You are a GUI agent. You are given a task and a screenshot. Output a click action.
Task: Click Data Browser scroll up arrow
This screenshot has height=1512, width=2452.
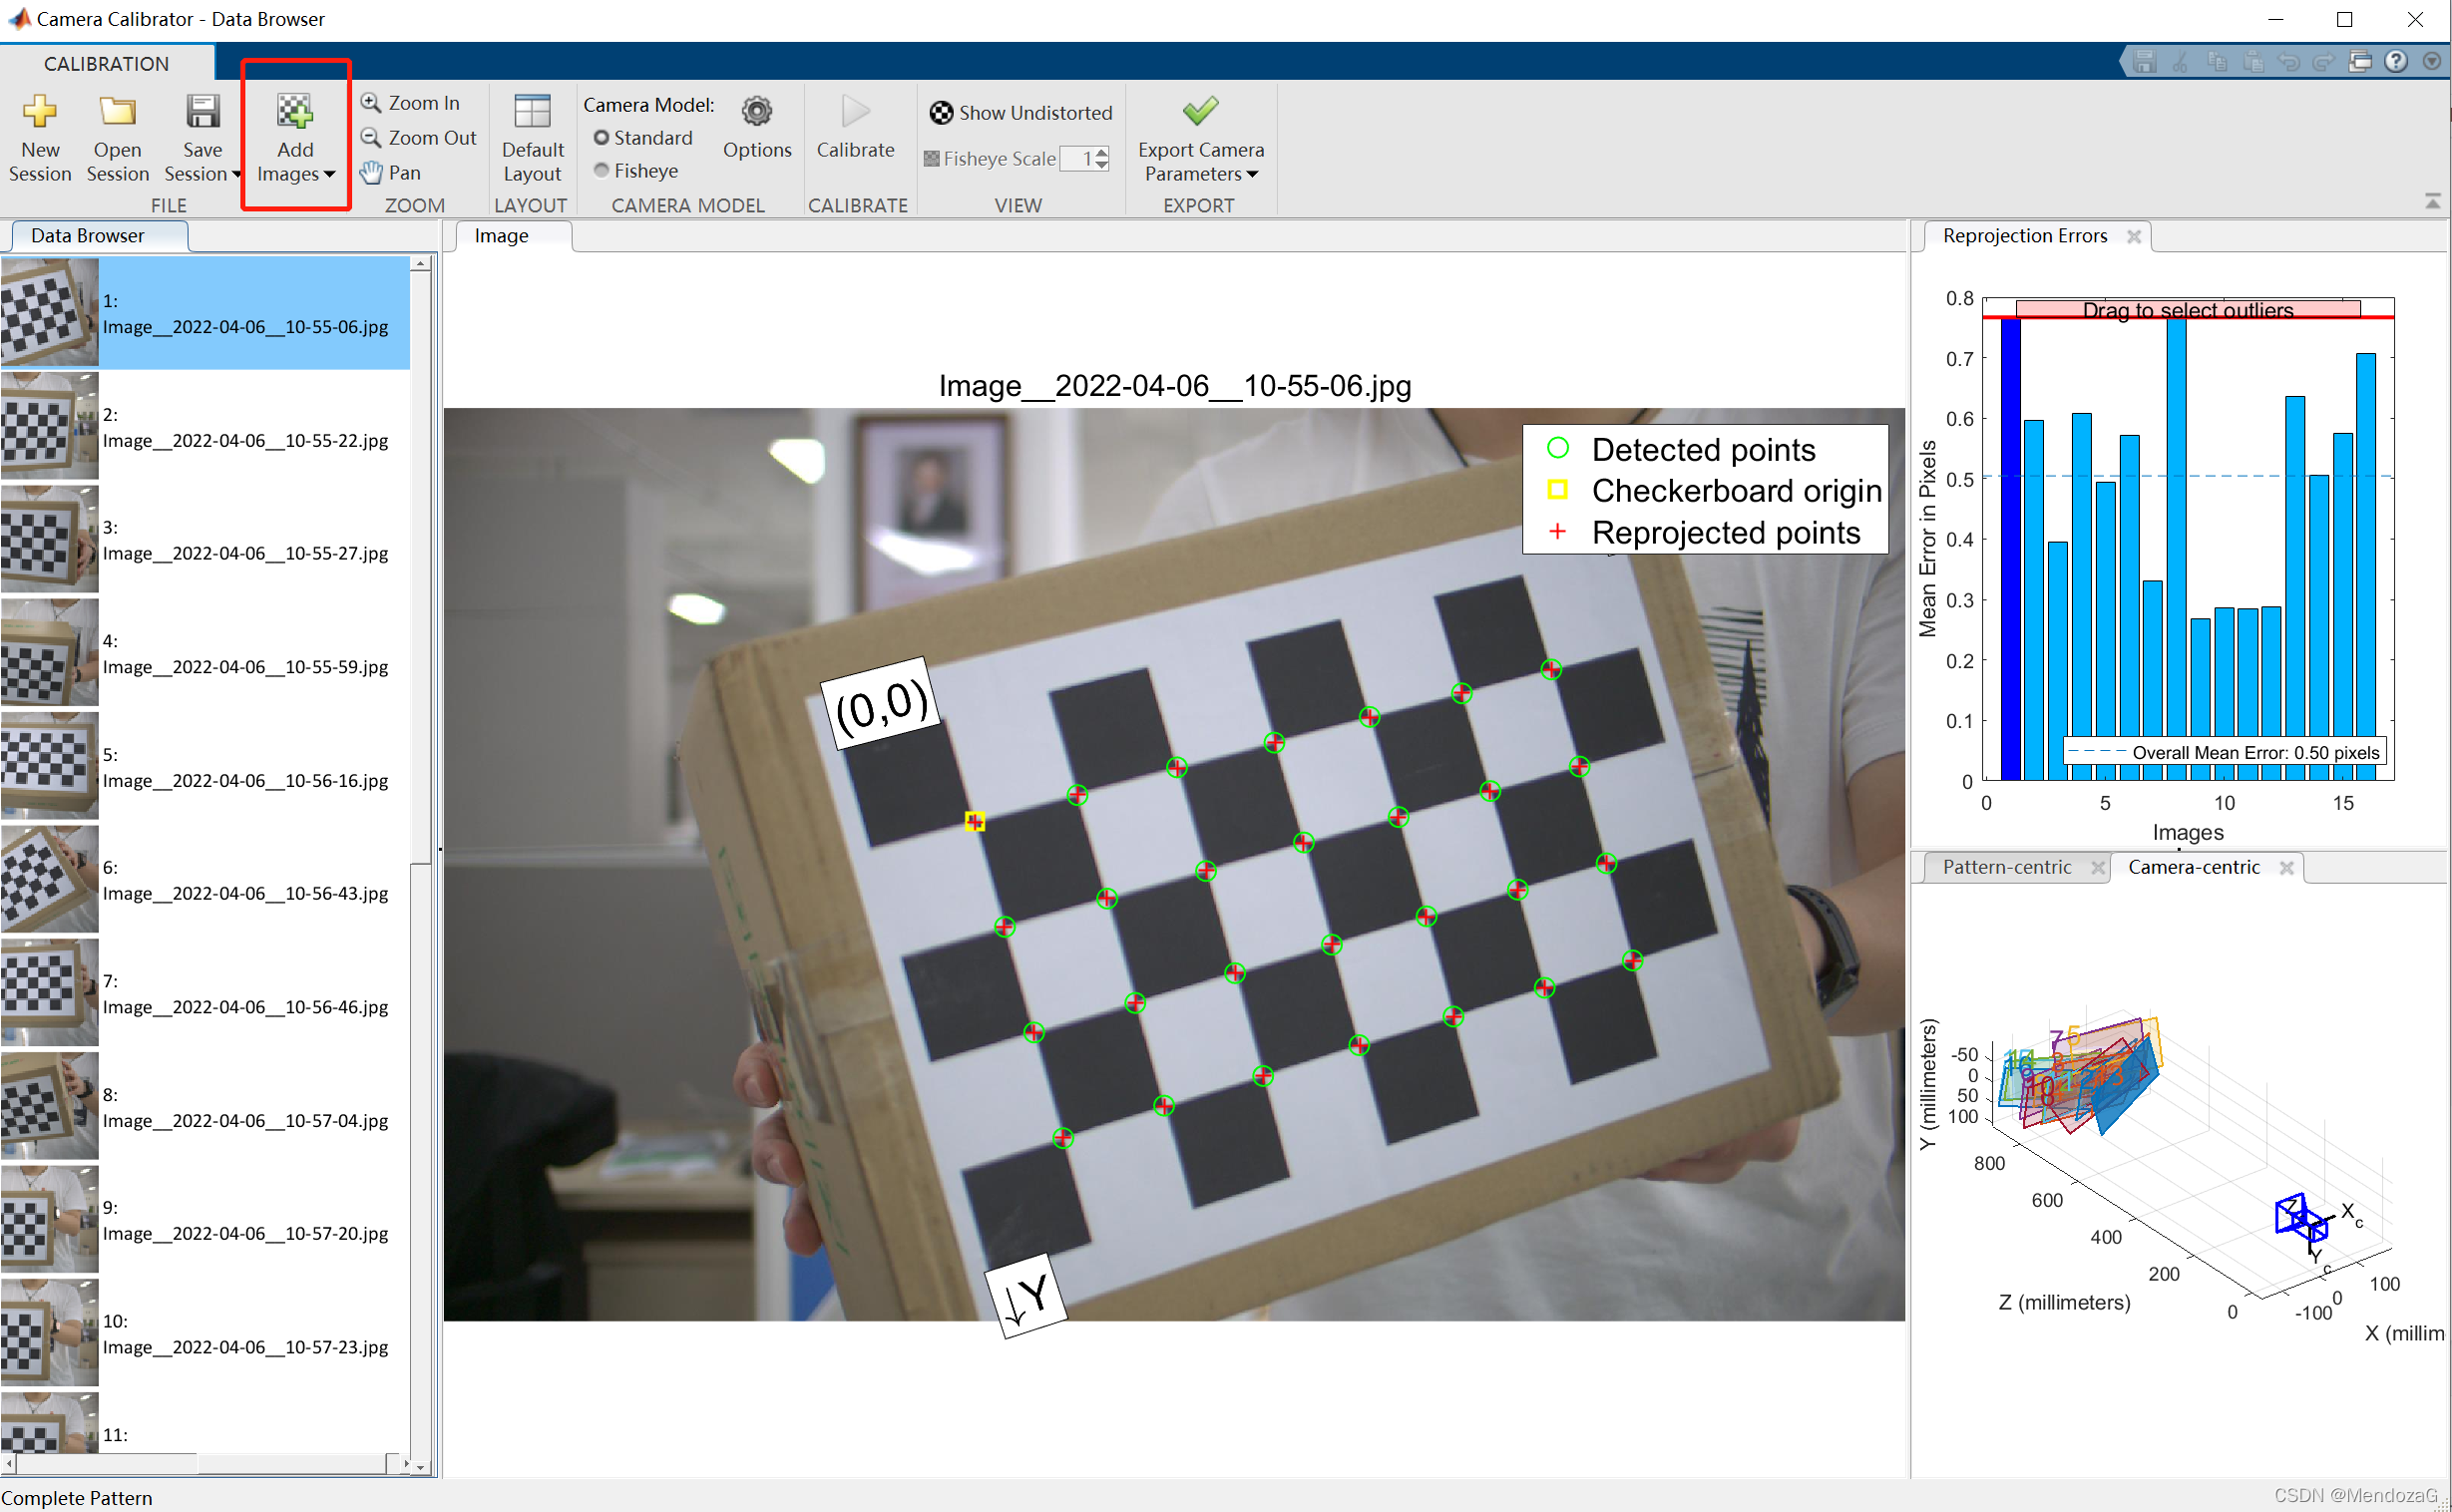pyautogui.click(x=421, y=264)
